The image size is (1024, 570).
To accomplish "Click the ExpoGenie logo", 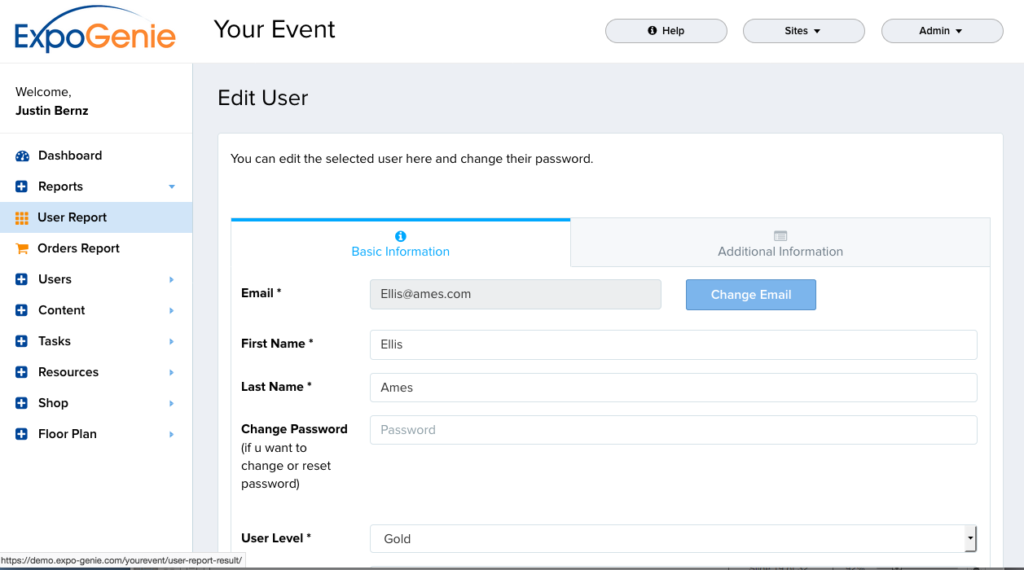I will click(95, 31).
